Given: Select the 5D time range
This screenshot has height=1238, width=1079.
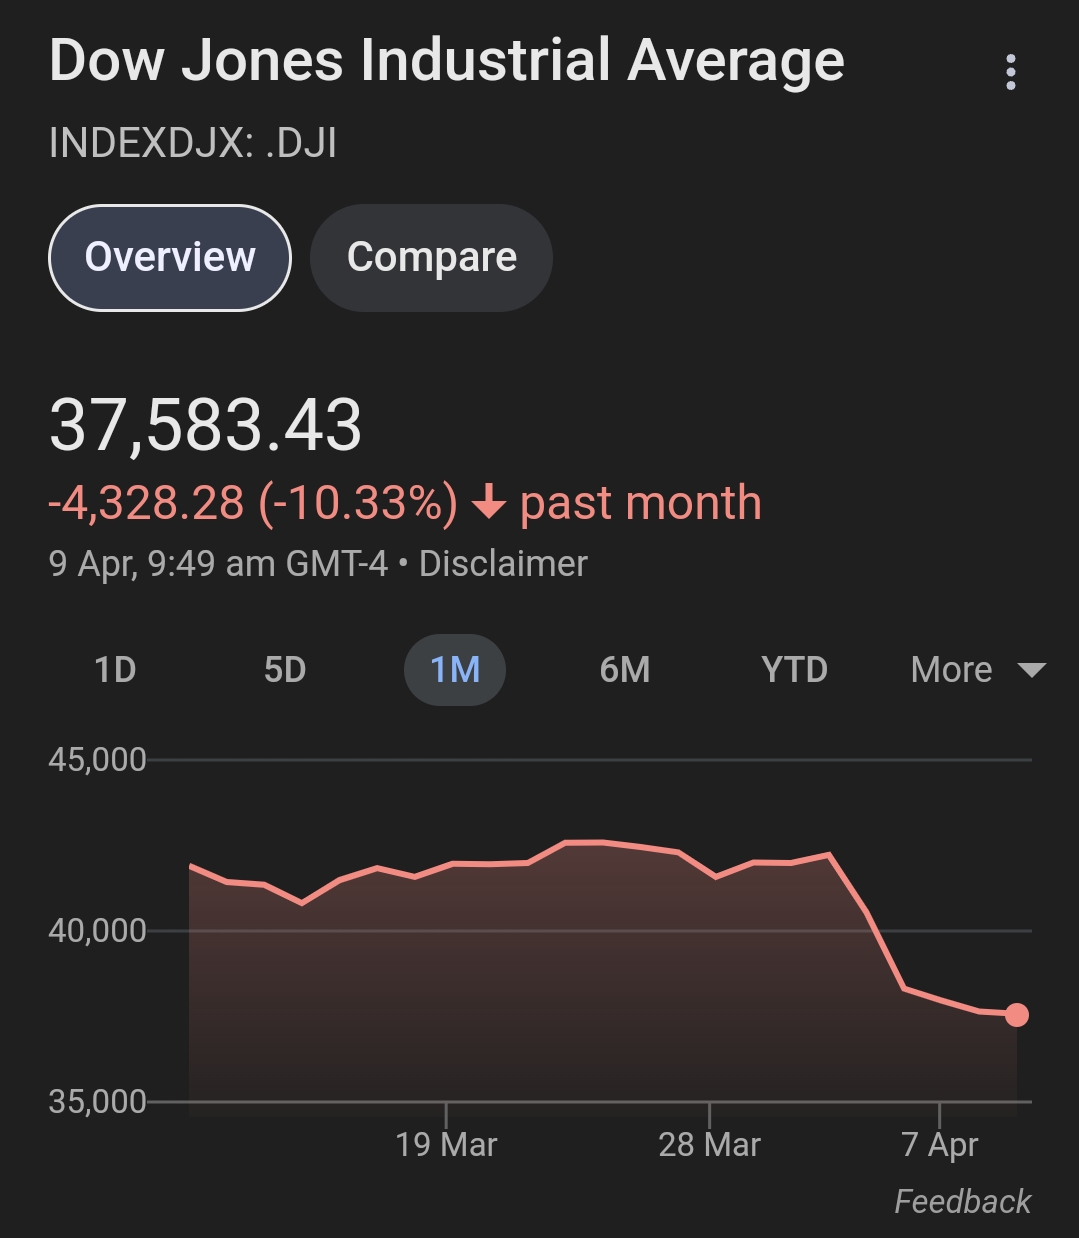Looking at the screenshot, I should (285, 670).
